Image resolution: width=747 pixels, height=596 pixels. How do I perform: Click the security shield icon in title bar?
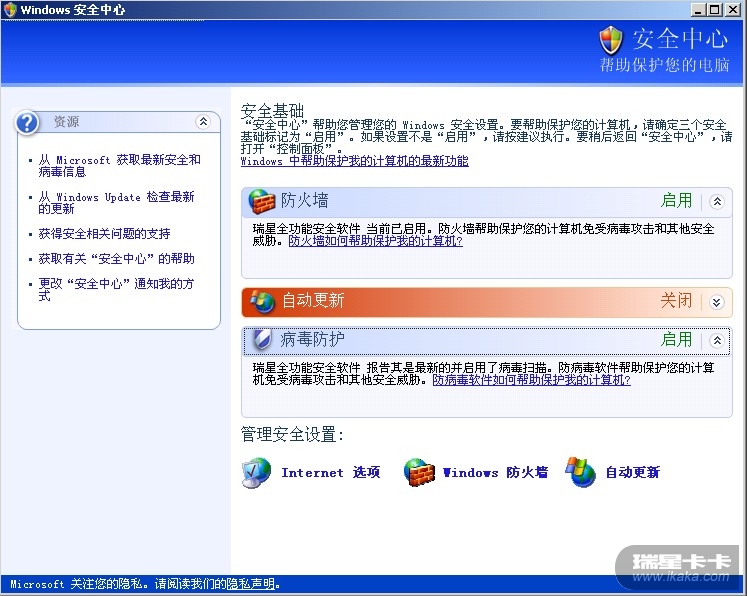10,10
